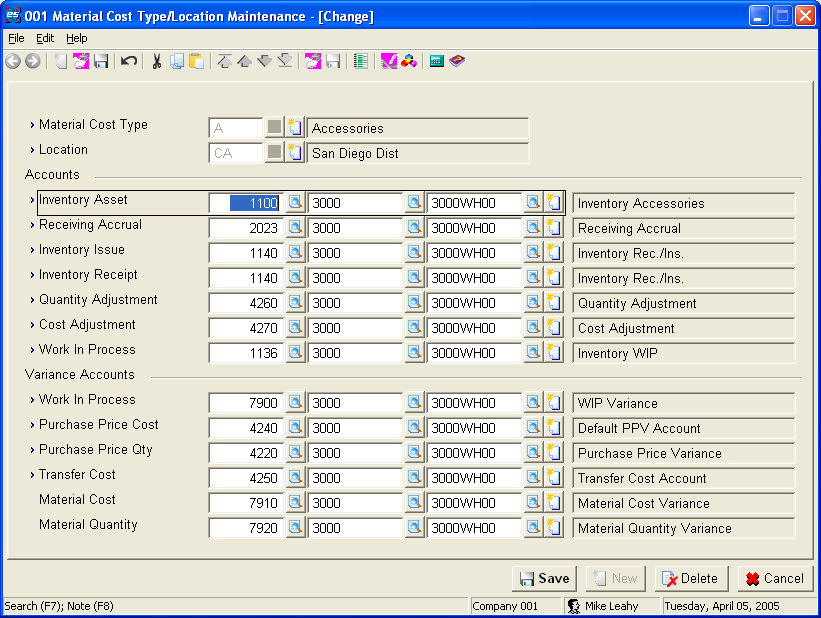Click the Delete button
The height and width of the screenshot is (618, 821).
click(691, 578)
